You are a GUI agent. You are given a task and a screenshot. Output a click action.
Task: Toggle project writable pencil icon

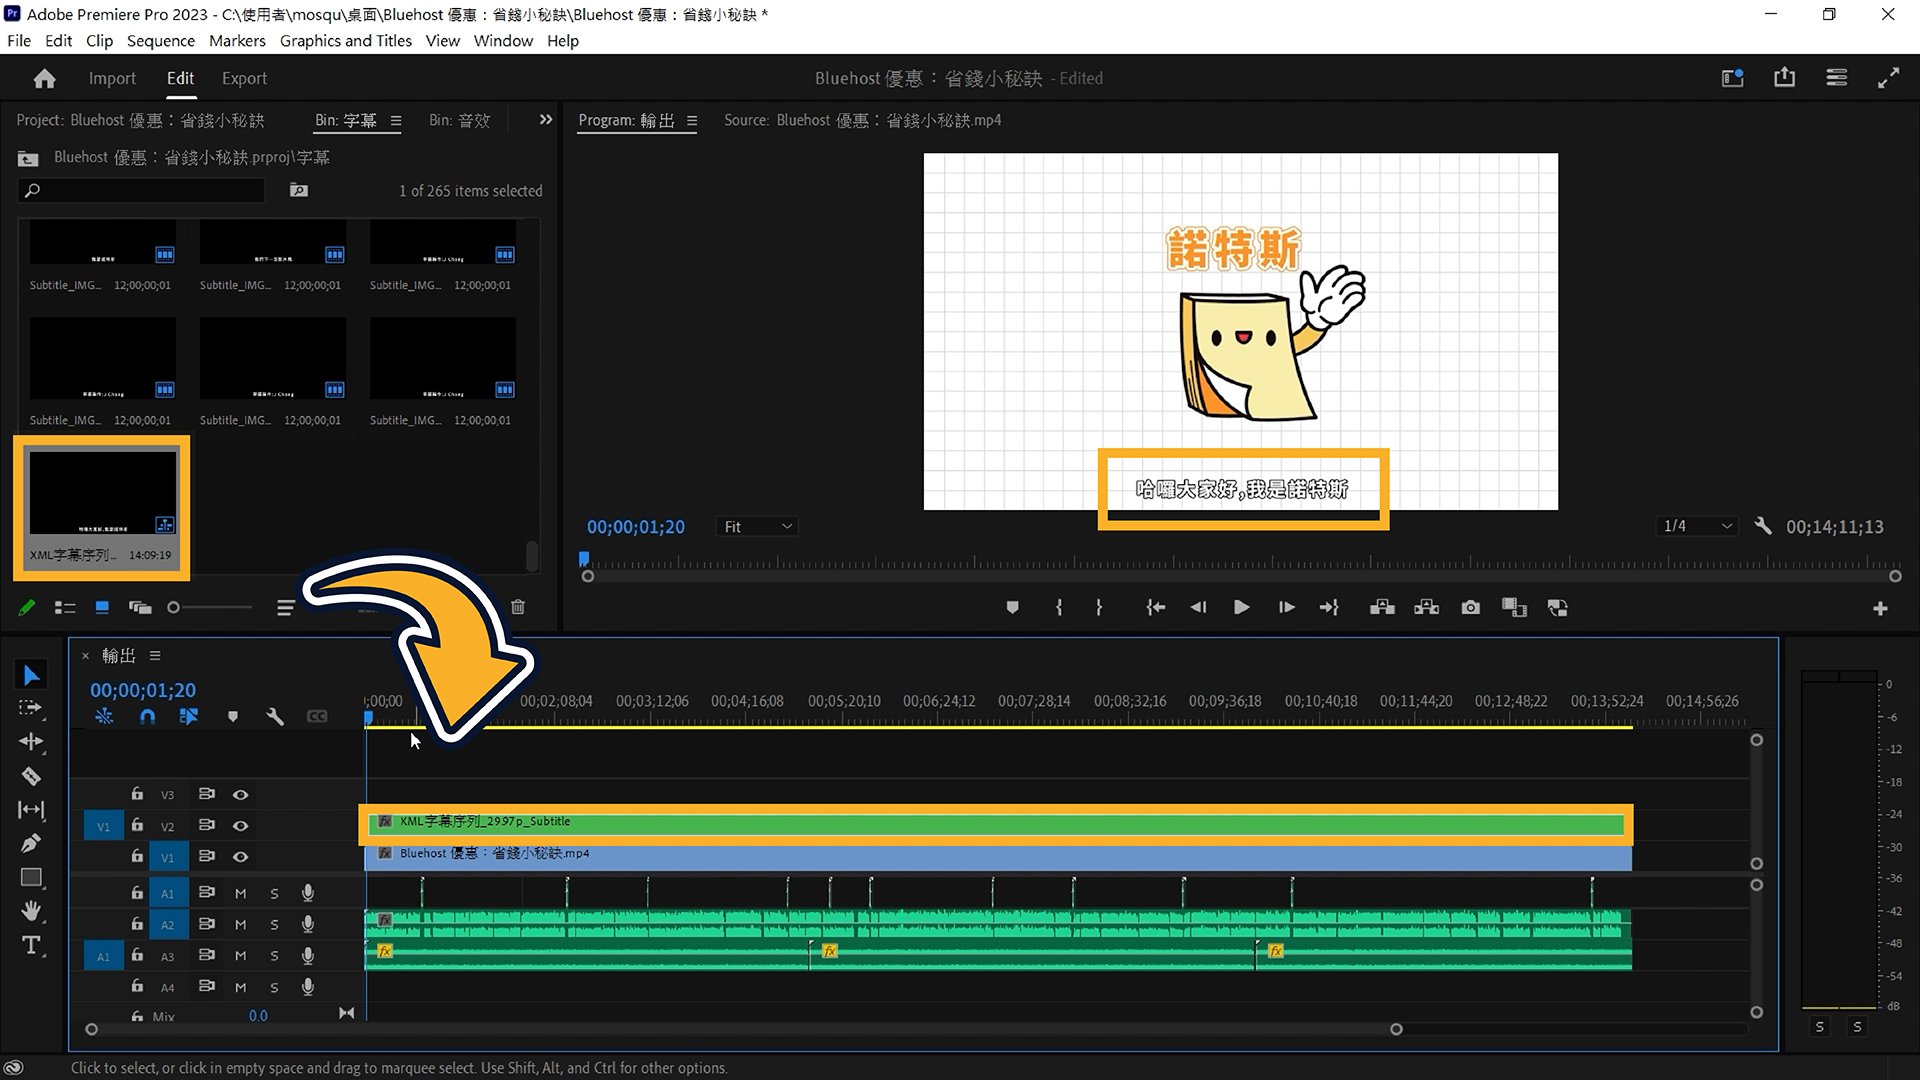point(27,607)
